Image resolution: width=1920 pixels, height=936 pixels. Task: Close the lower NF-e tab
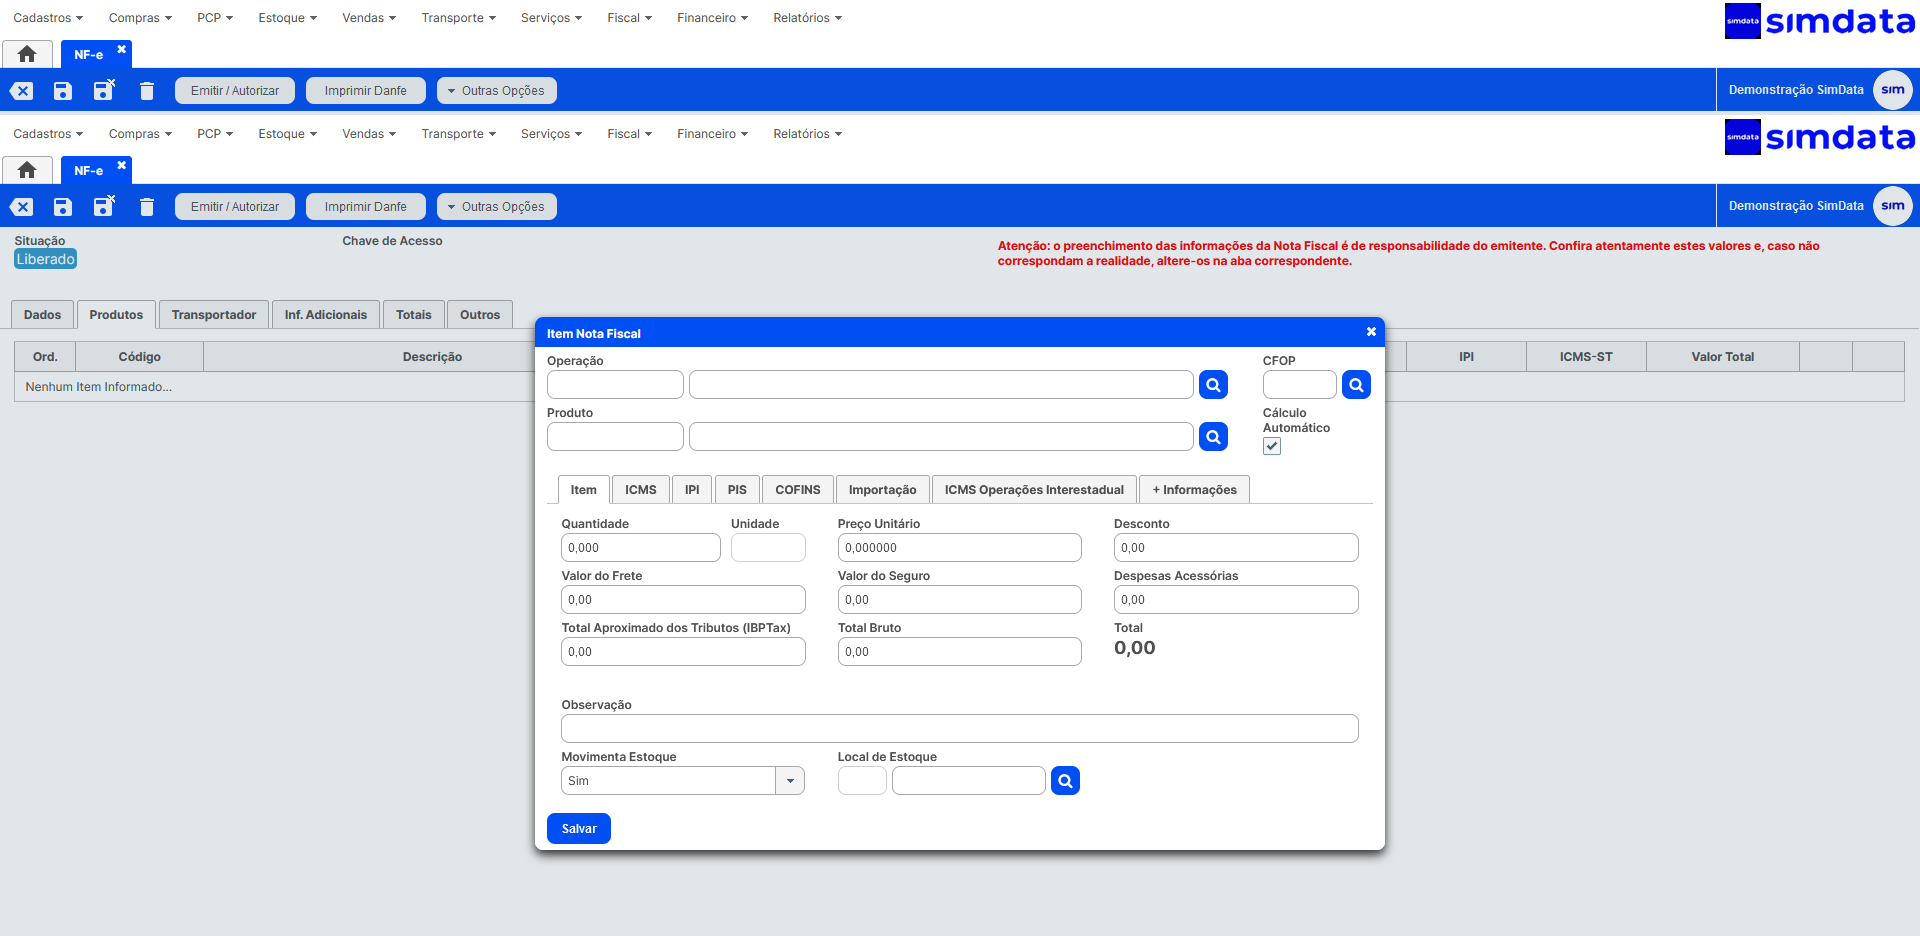122,165
